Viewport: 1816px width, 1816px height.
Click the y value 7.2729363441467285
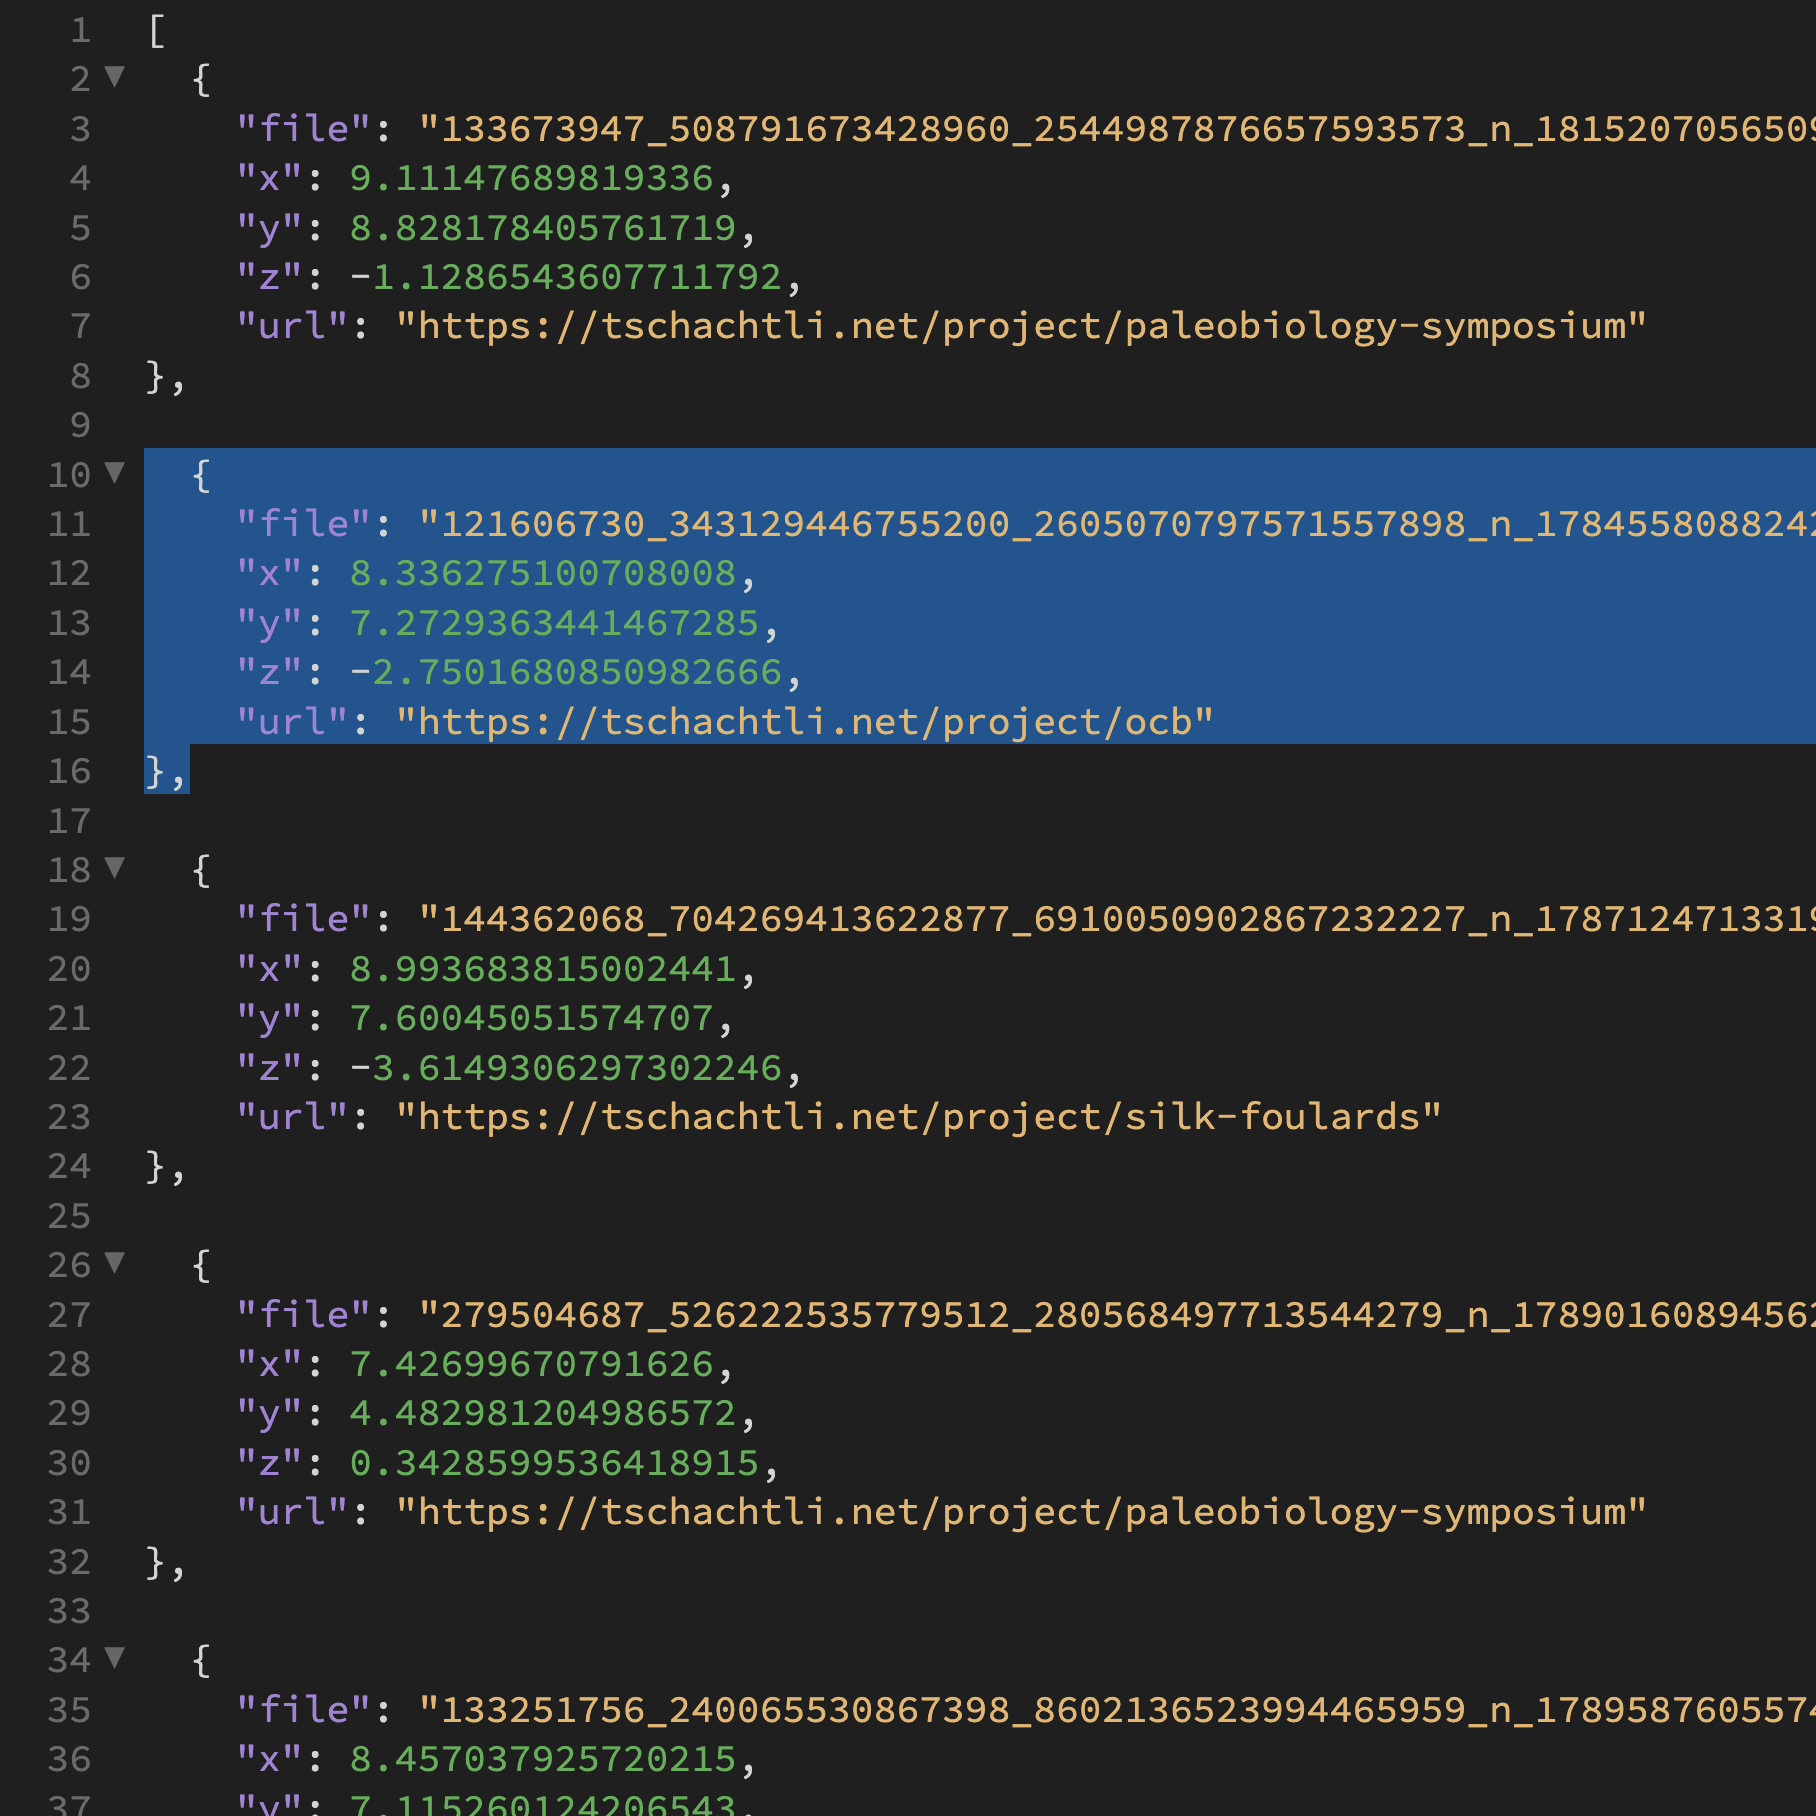click(x=560, y=622)
